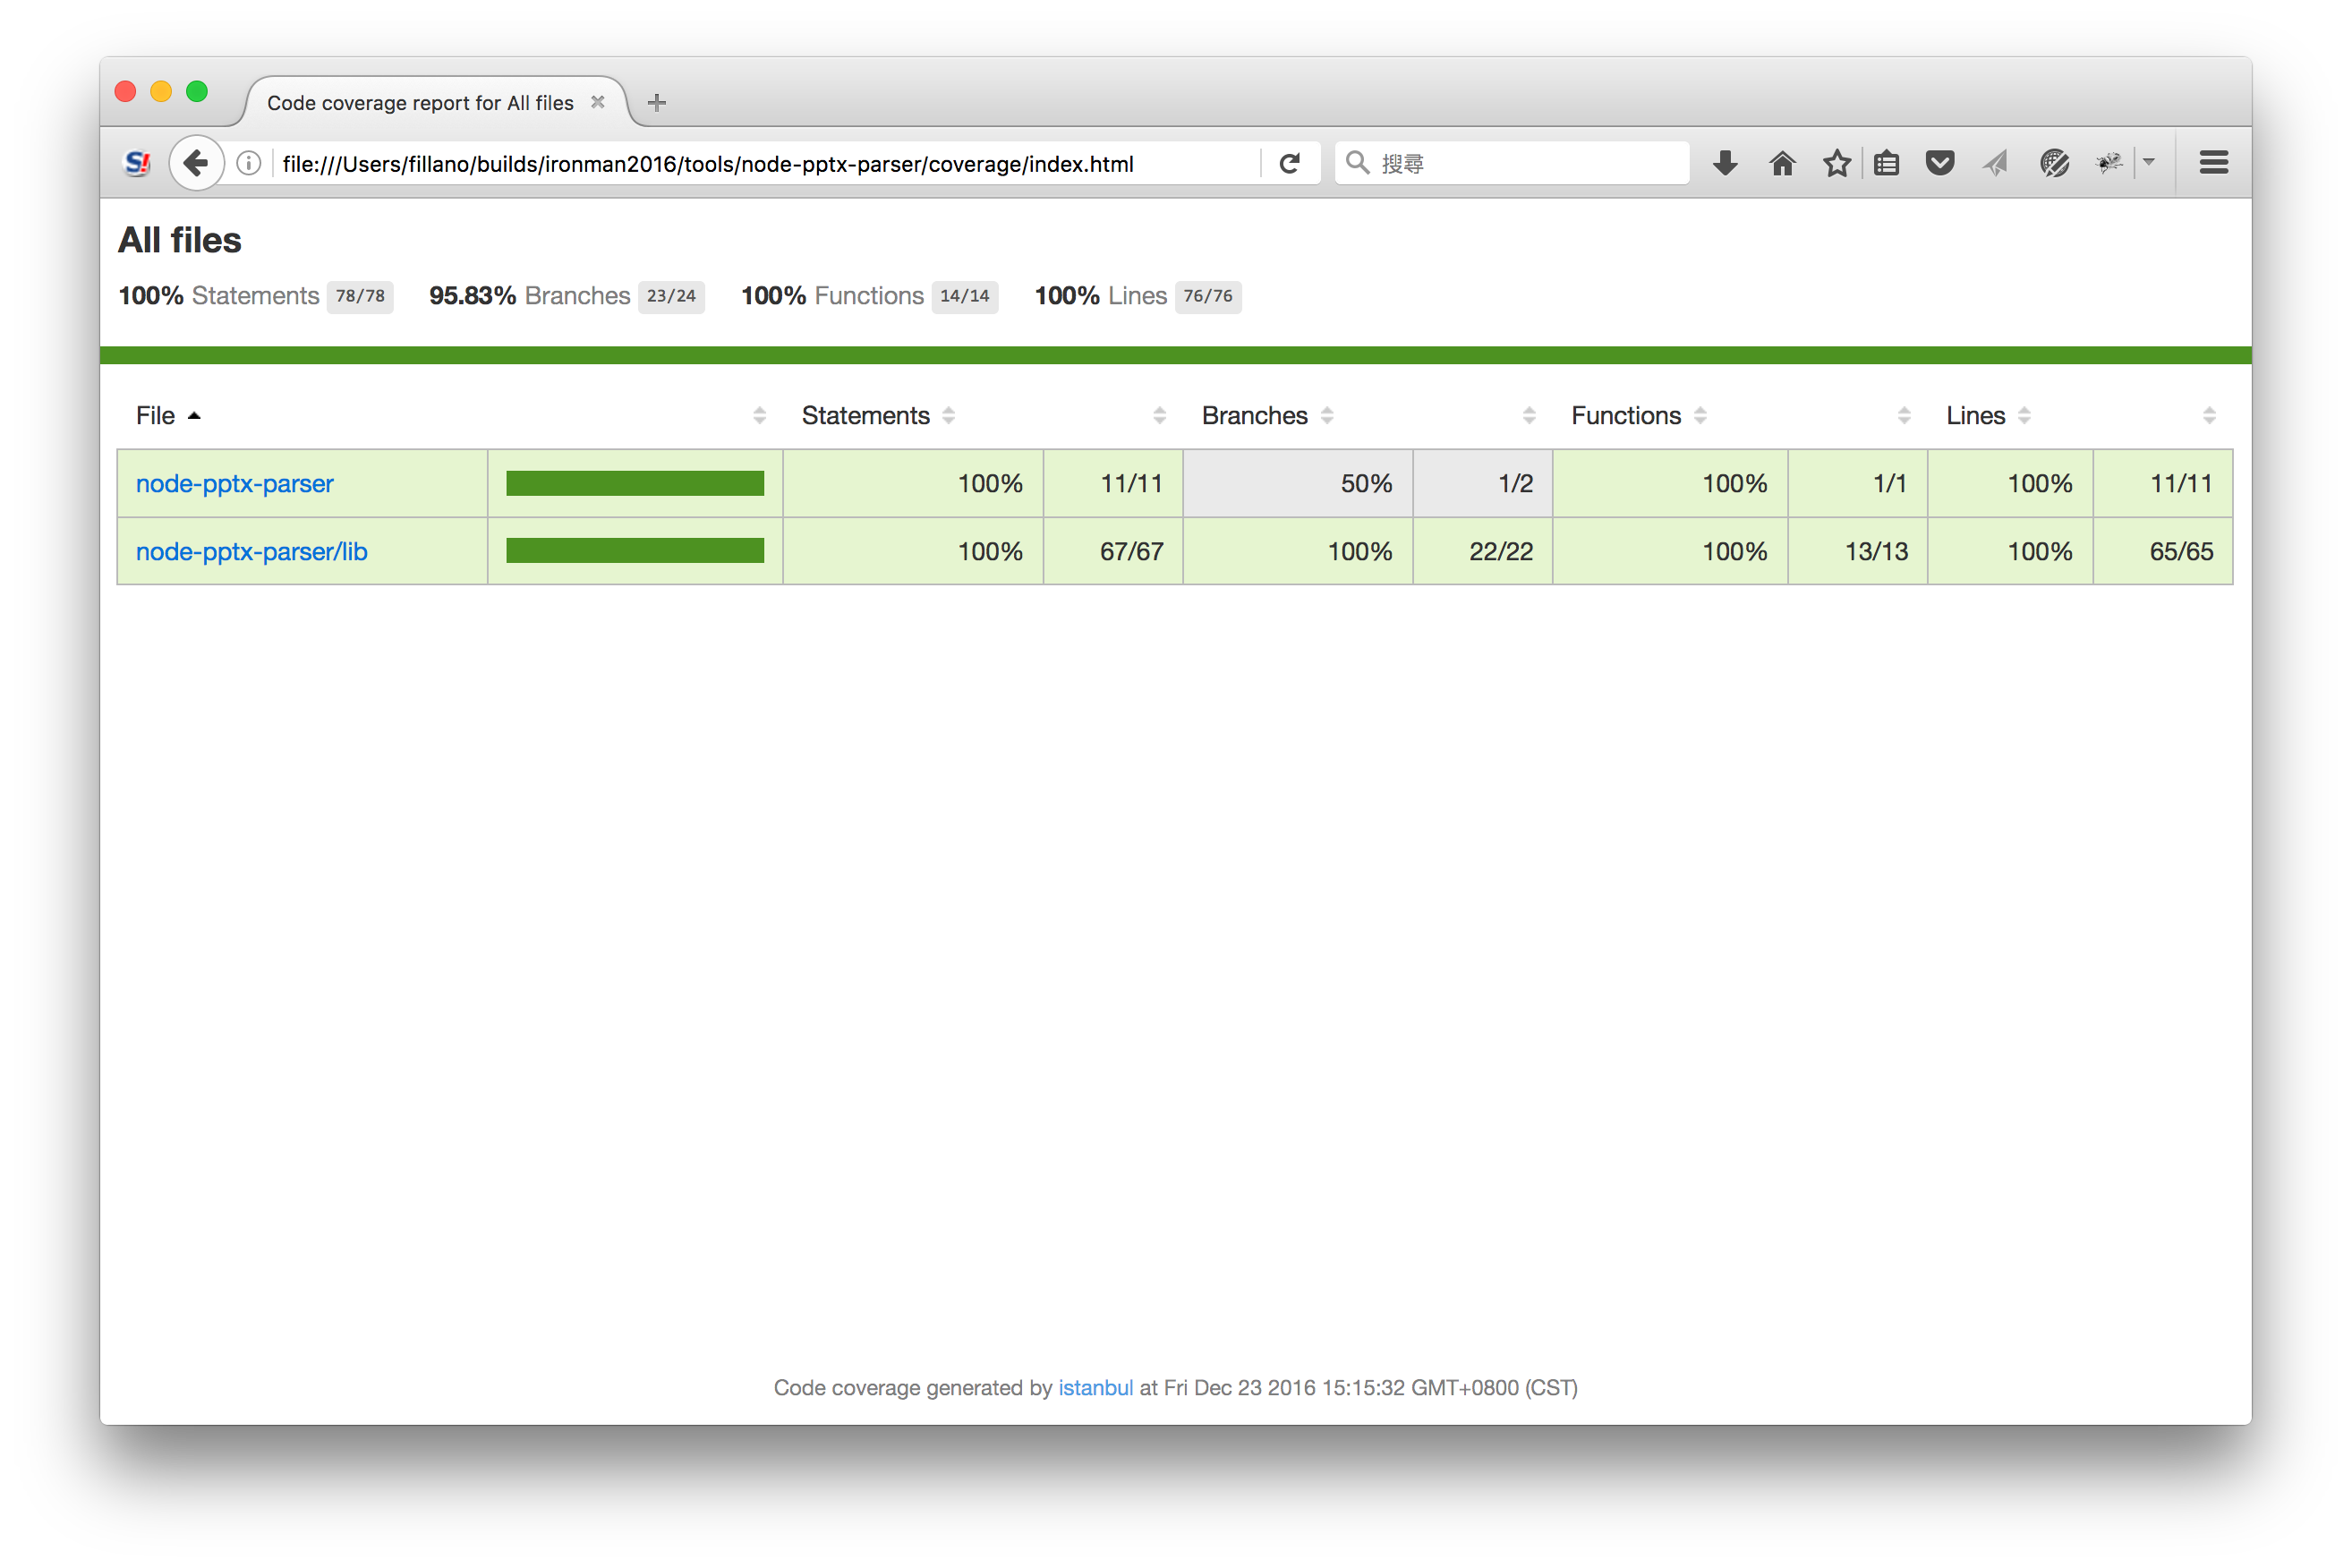Open the hamburger browser menu
The height and width of the screenshot is (1568, 2352).
click(2213, 163)
